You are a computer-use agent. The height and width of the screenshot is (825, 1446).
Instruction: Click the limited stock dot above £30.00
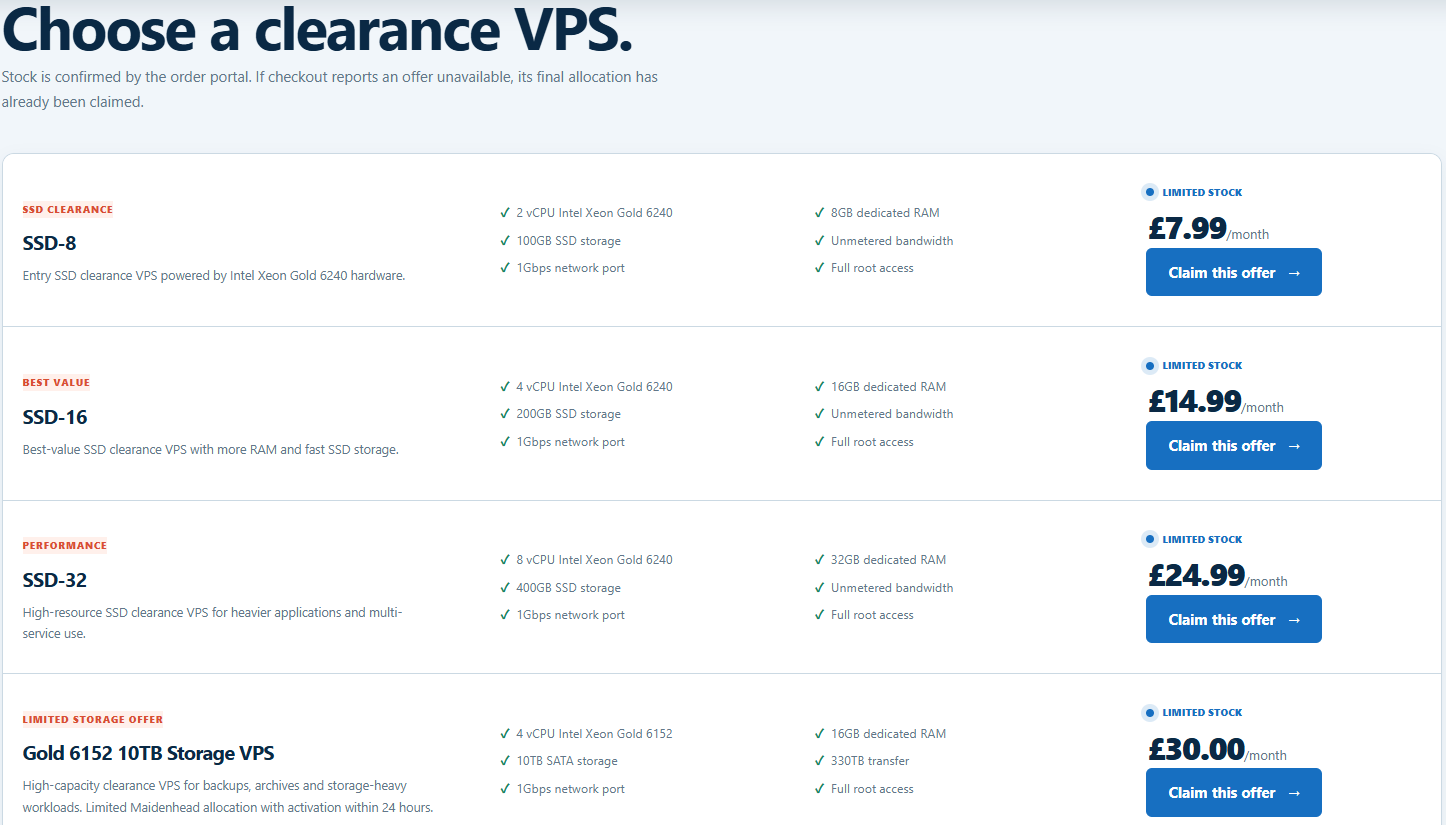point(1150,712)
